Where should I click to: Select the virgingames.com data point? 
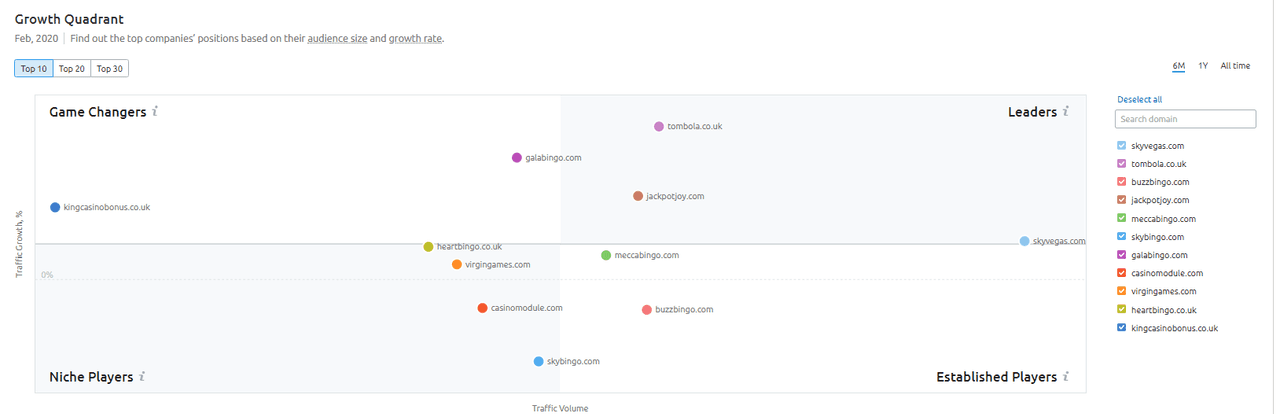tap(457, 265)
